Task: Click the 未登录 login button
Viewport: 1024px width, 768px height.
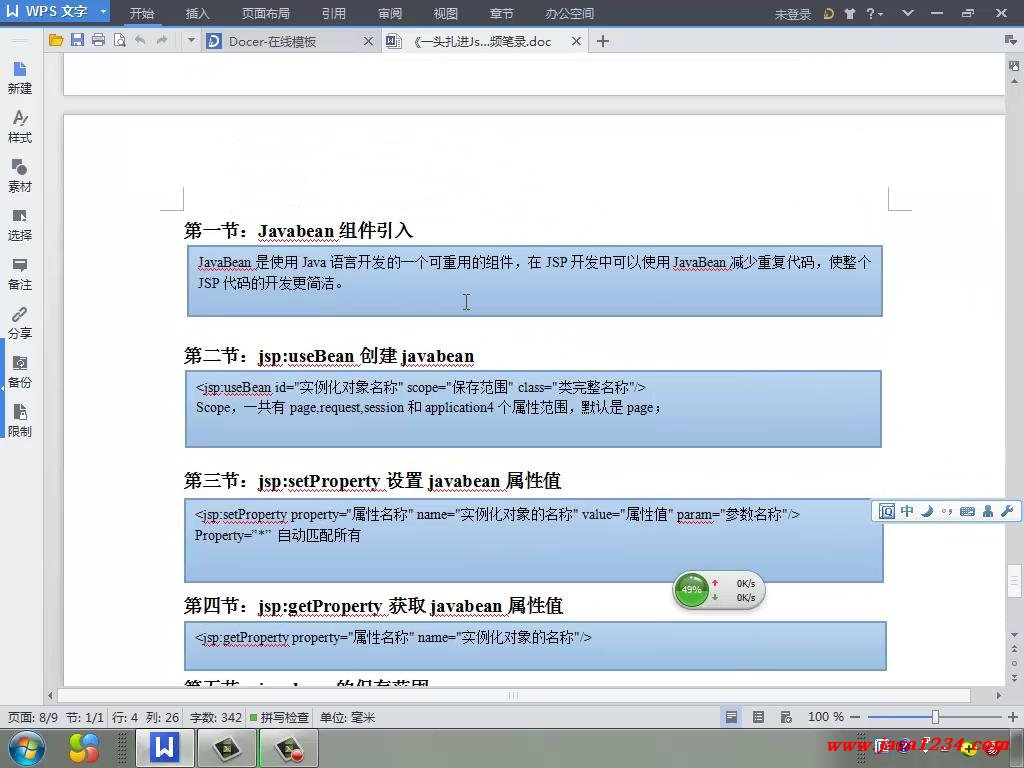Action: (x=793, y=14)
